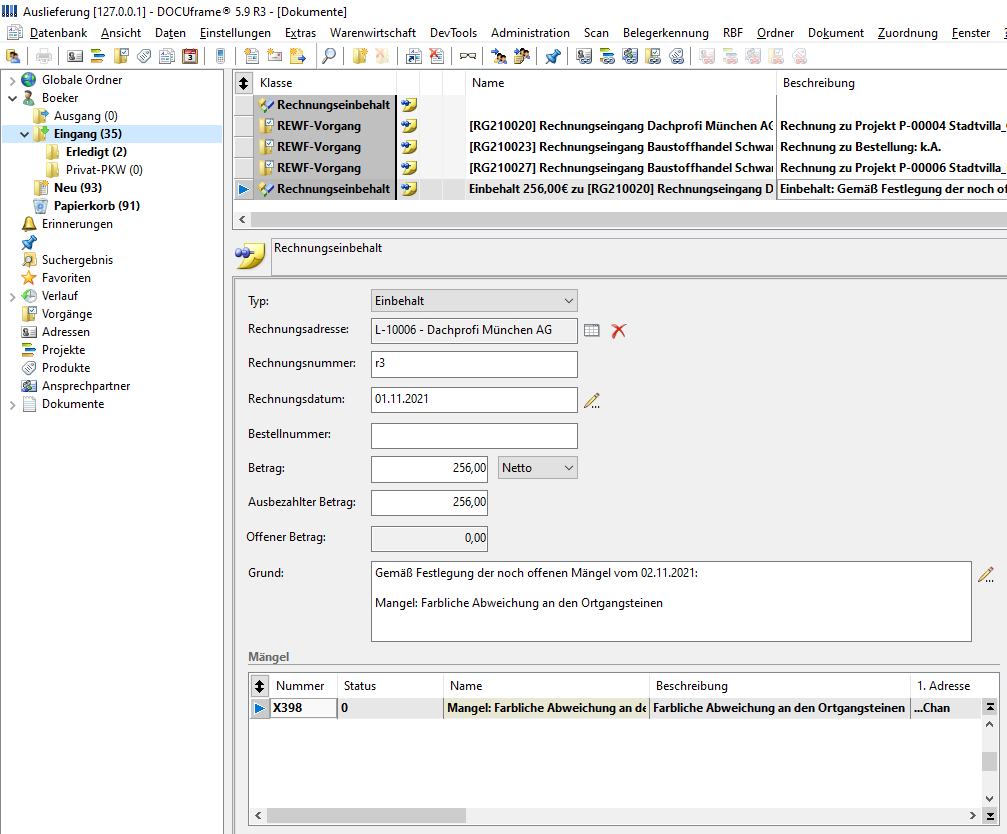Open Favoriten in the sidebar
The image size is (1007, 834).
point(66,277)
